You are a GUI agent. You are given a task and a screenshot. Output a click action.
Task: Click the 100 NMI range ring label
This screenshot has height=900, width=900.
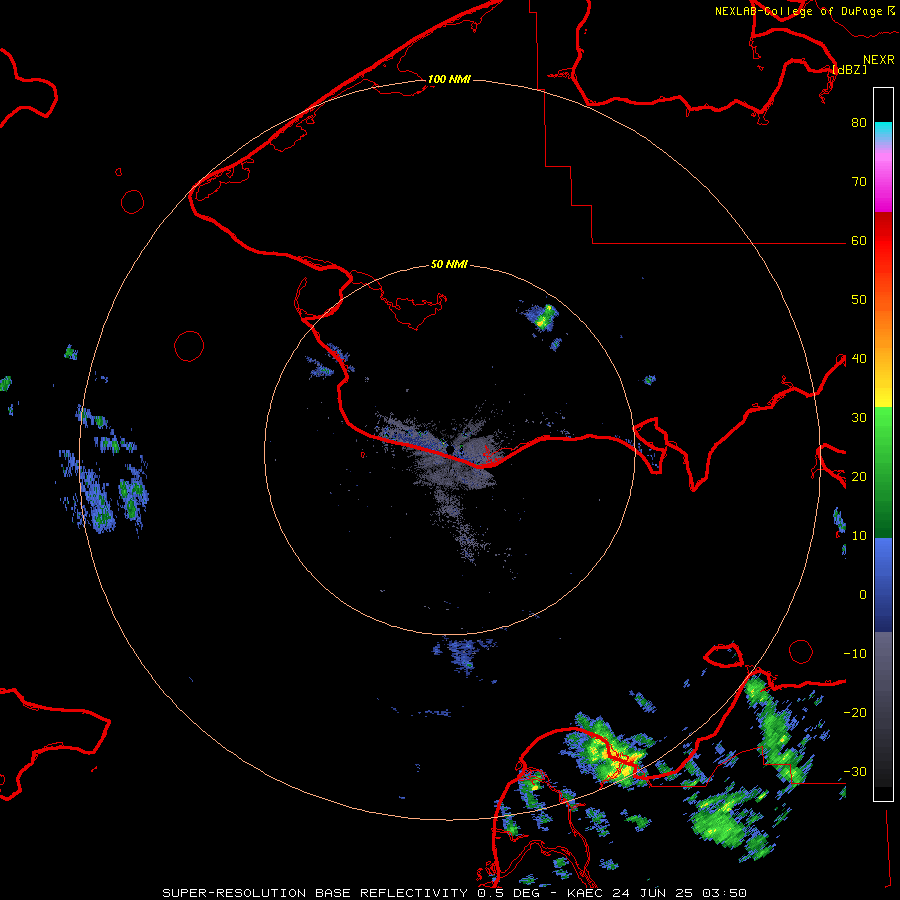point(449,79)
